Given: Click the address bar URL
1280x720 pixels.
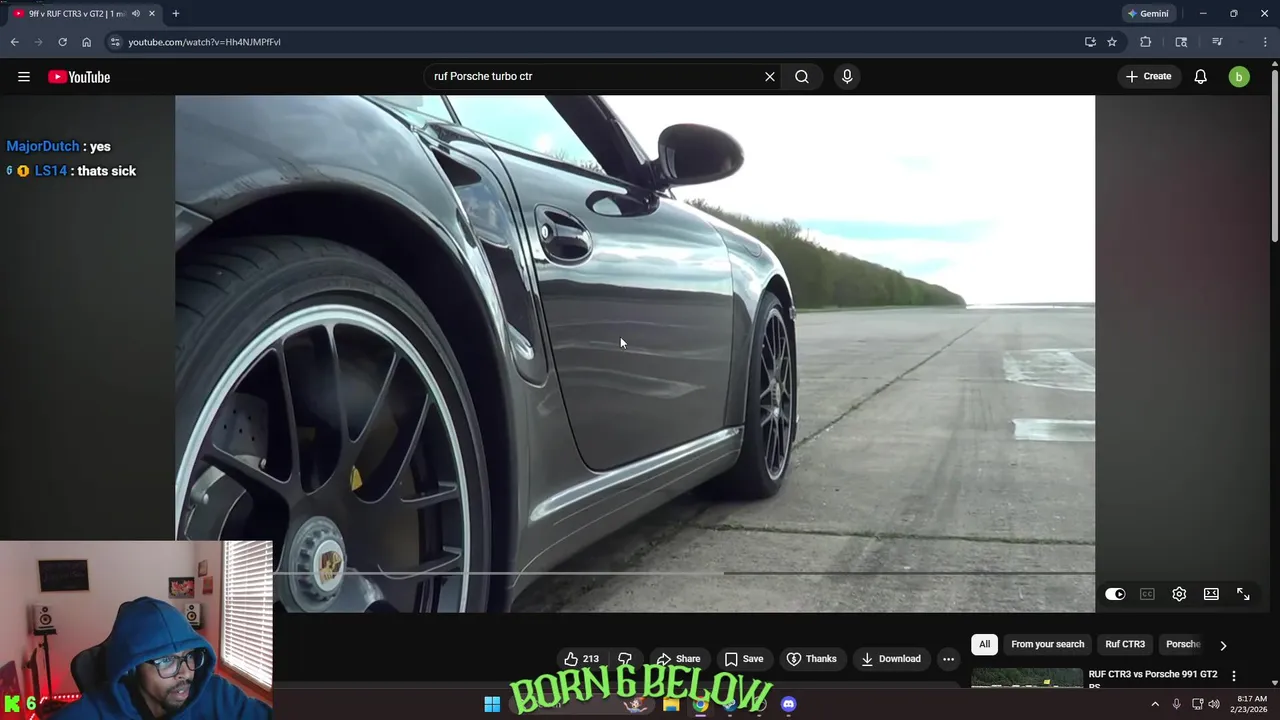Looking at the screenshot, I should point(204,42).
